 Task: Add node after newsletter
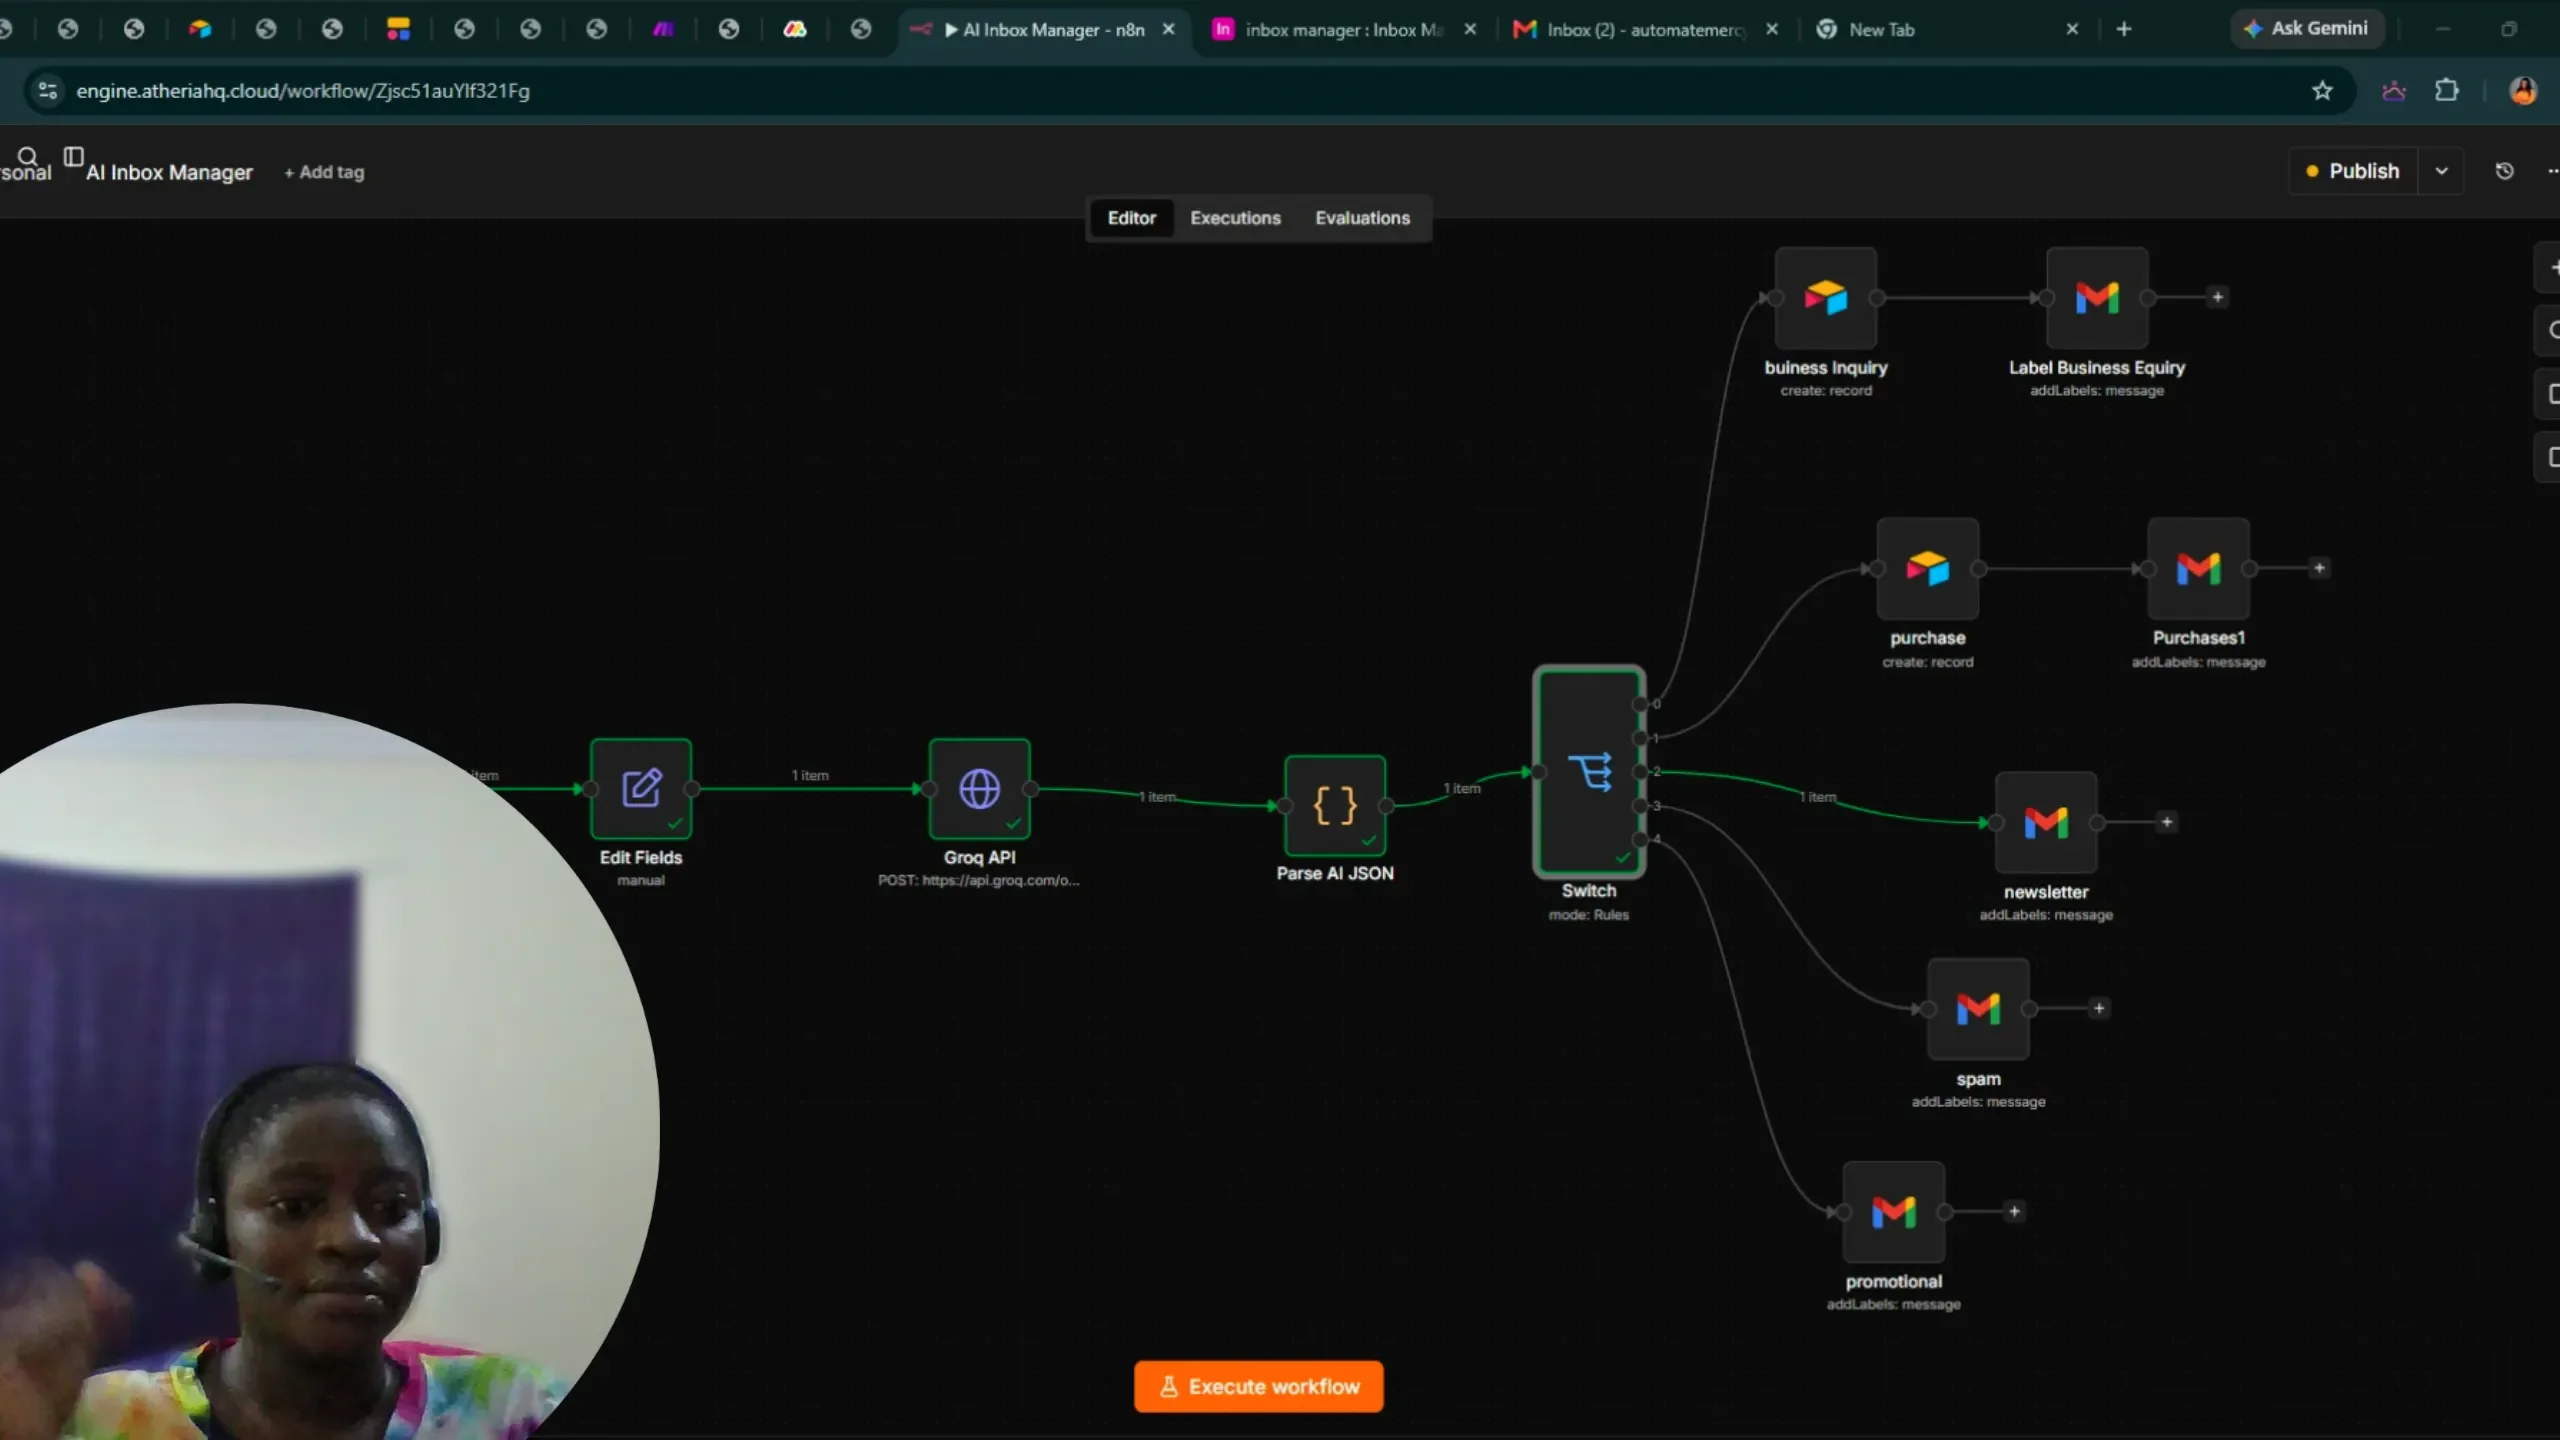click(x=2166, y=822)
